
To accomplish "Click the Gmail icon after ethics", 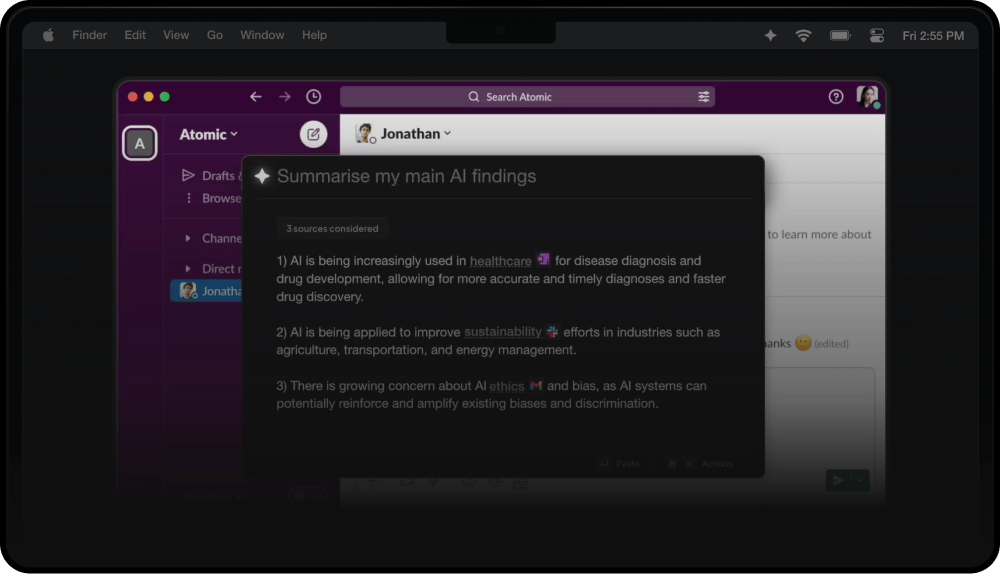I will [x=536, y=385].
